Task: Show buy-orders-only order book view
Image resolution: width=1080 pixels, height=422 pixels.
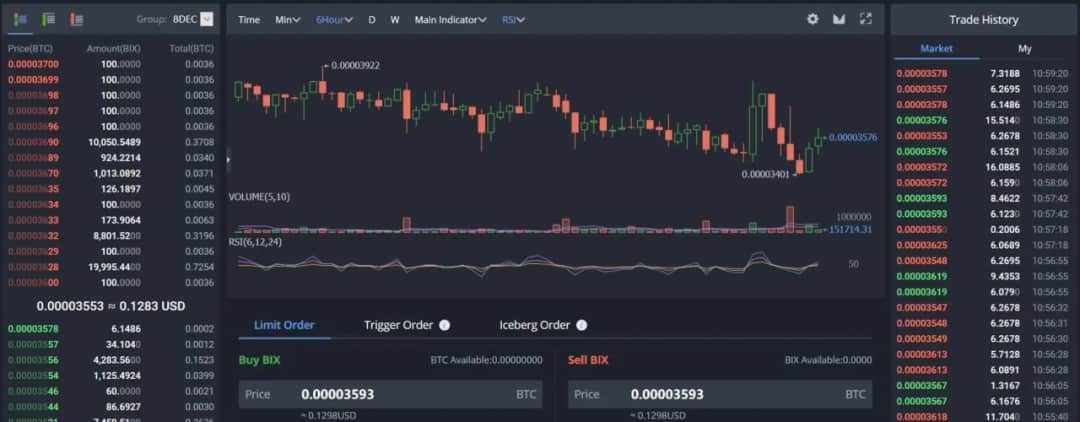Action: tap(48, 19)
